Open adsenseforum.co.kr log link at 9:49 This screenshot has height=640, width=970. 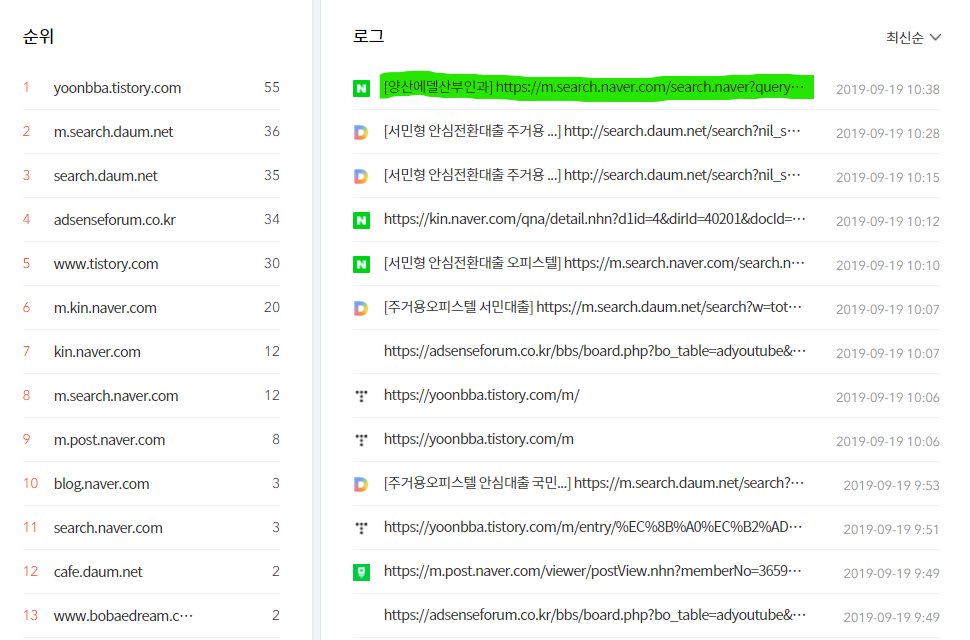pyautogui.click(x=594, y=615)
